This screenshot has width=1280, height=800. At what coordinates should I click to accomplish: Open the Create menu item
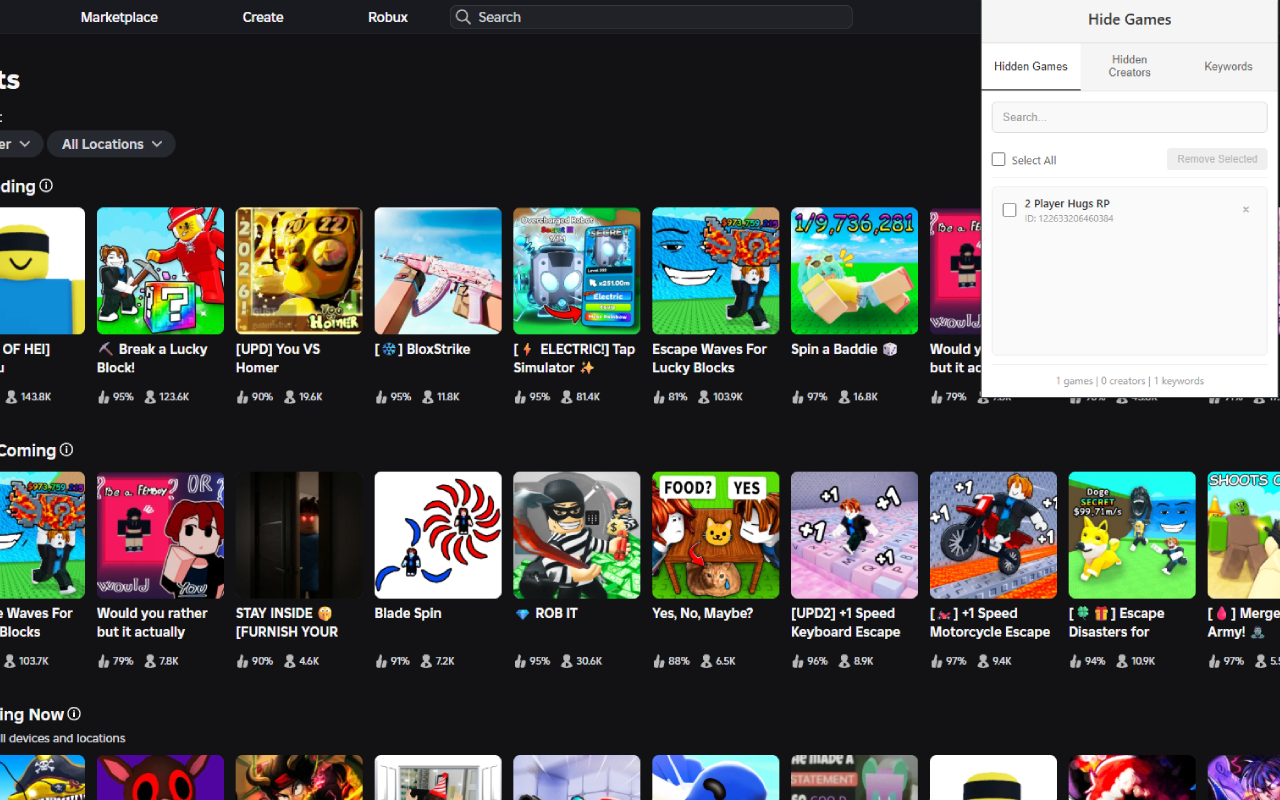tap(263, 17)
